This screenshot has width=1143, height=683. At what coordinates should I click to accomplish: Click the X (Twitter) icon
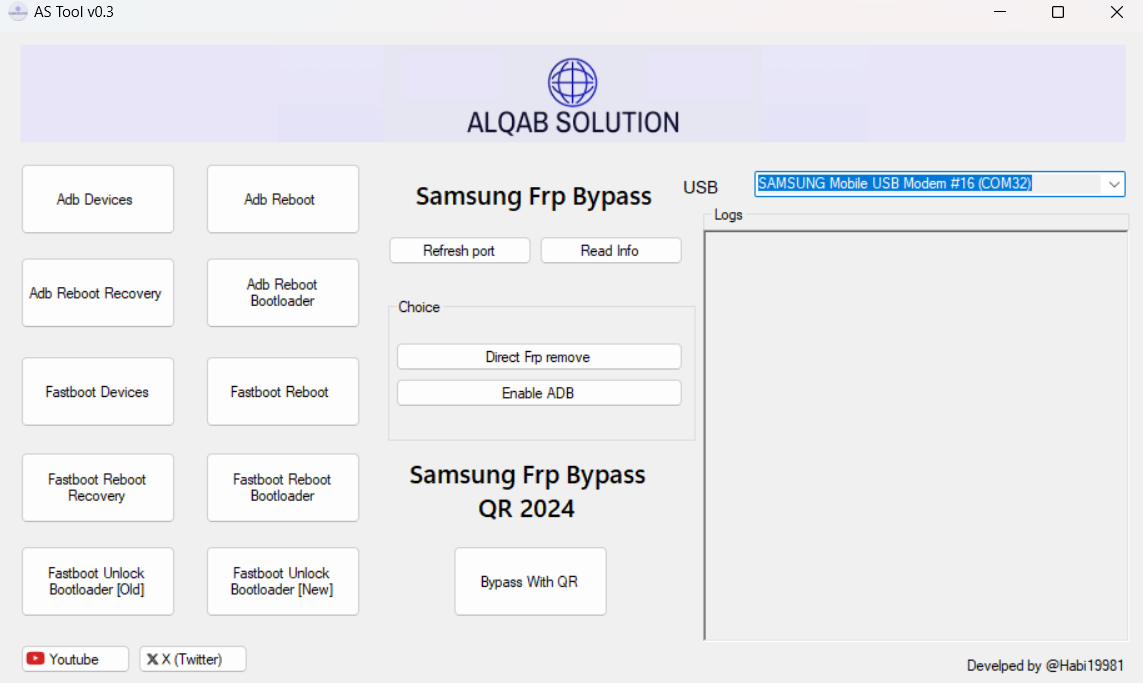154,659
